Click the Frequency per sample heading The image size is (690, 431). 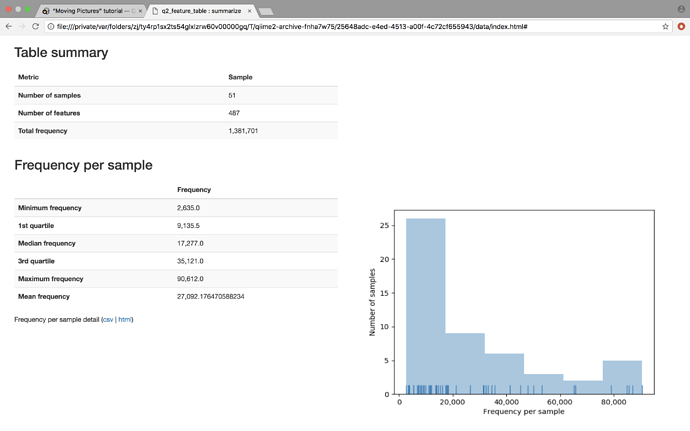coord(83,165)
